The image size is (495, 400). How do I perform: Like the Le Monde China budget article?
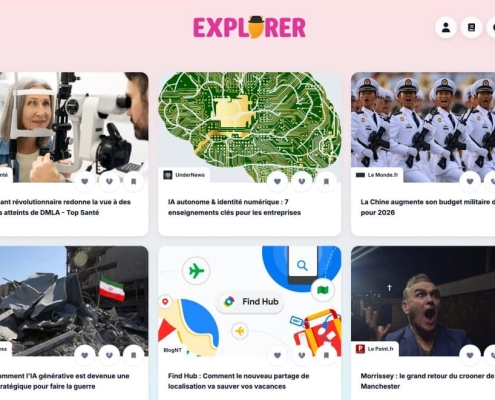[470, 181]
